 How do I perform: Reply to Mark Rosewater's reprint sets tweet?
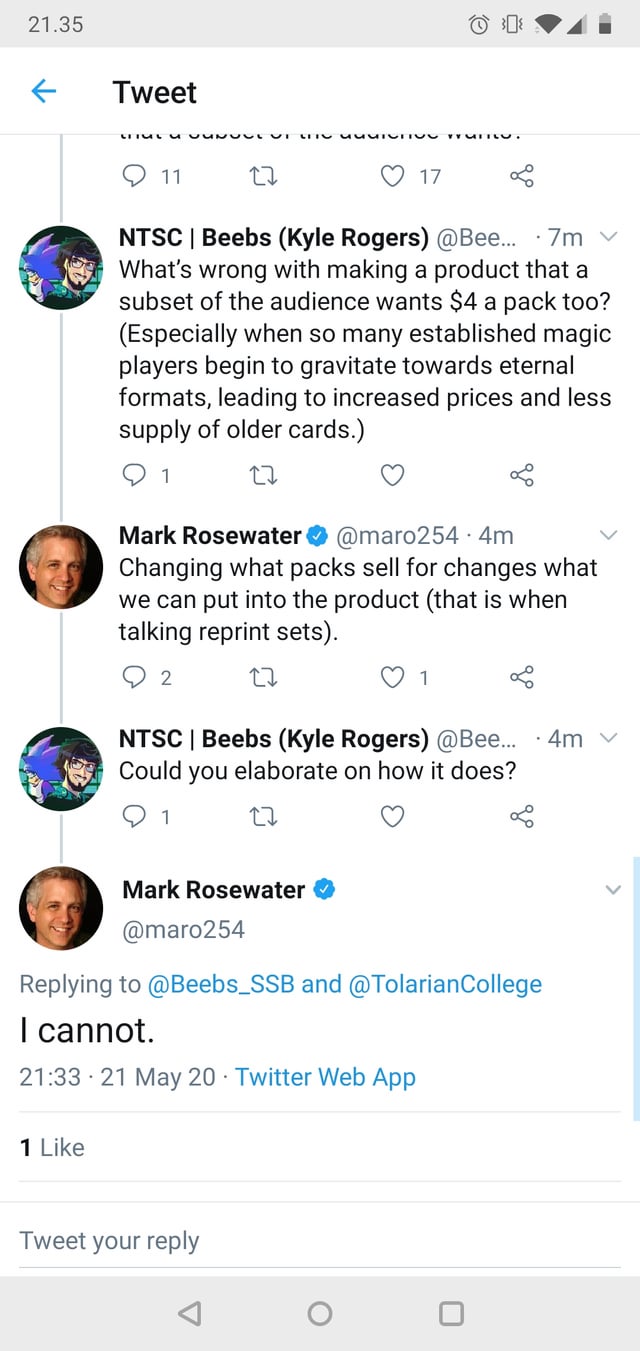pos(134,677)
